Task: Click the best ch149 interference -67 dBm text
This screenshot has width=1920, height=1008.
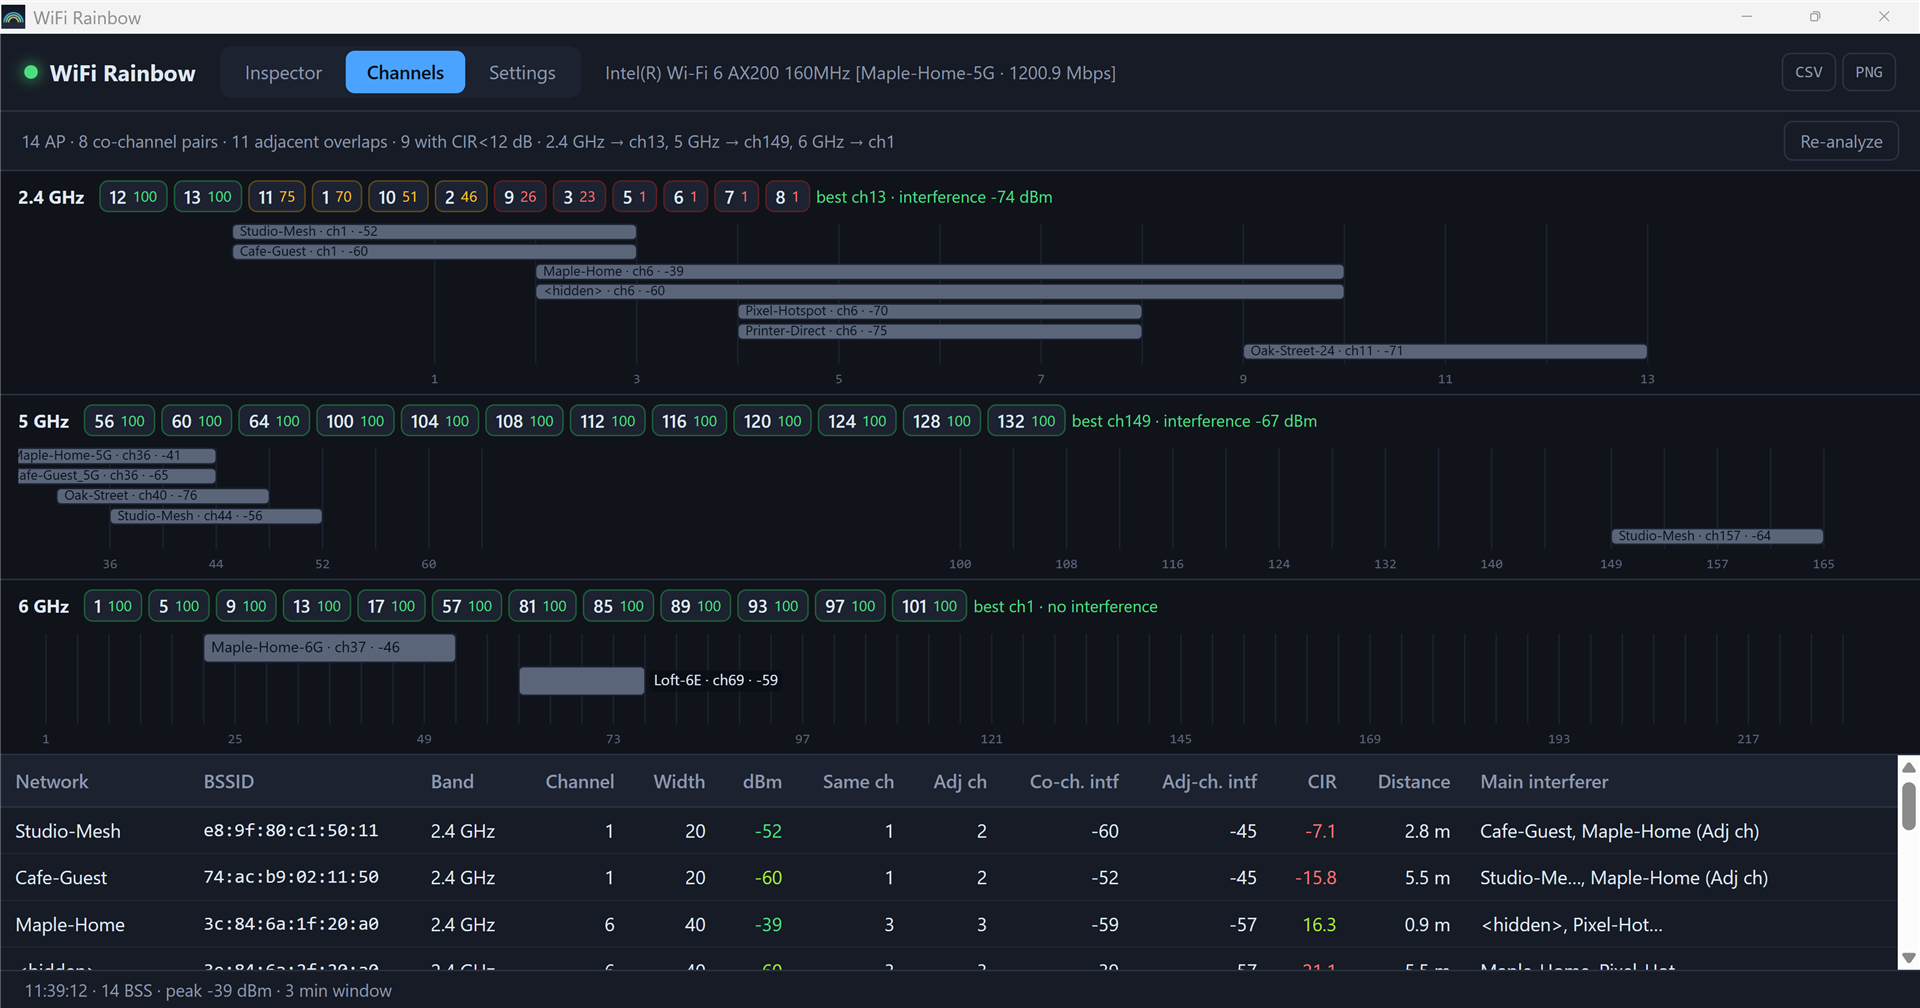Action: click(x=1194, y=421)
